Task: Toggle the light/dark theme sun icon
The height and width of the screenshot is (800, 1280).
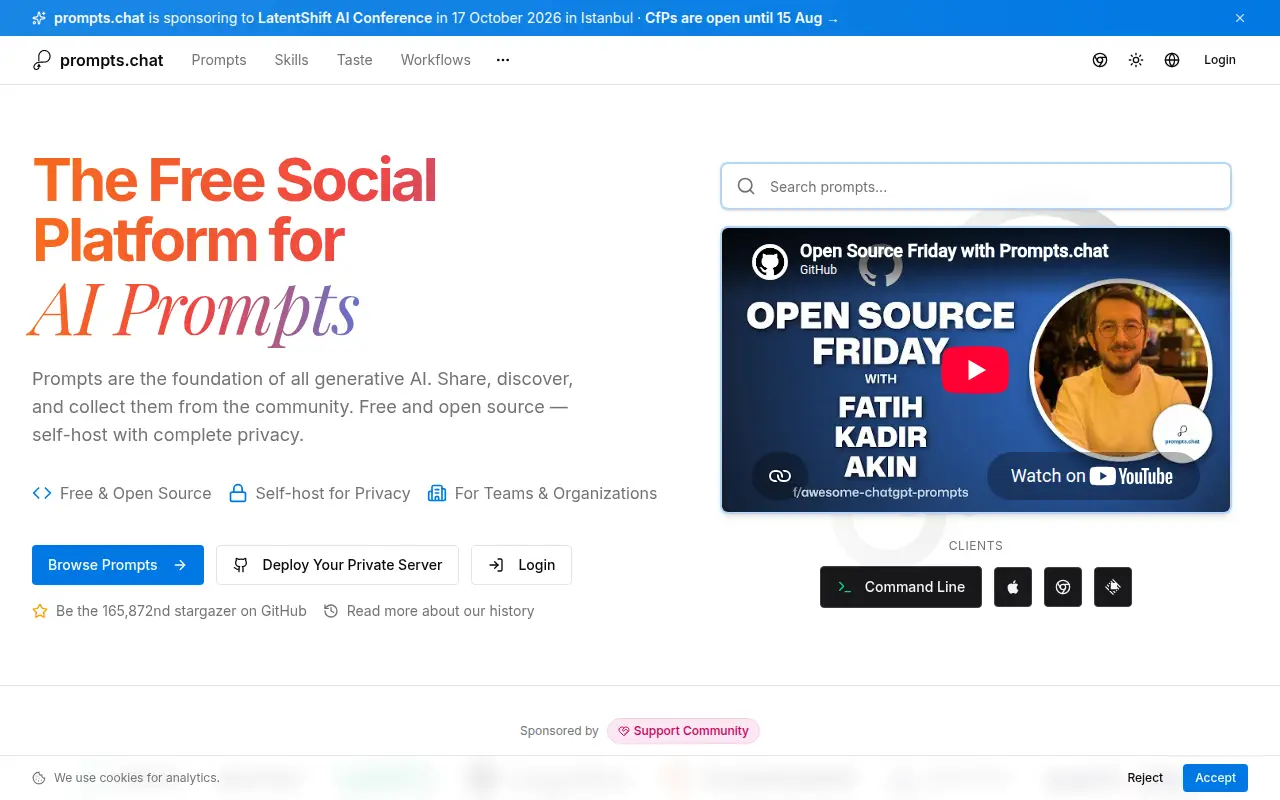Action: click(x=1136, y=60)
